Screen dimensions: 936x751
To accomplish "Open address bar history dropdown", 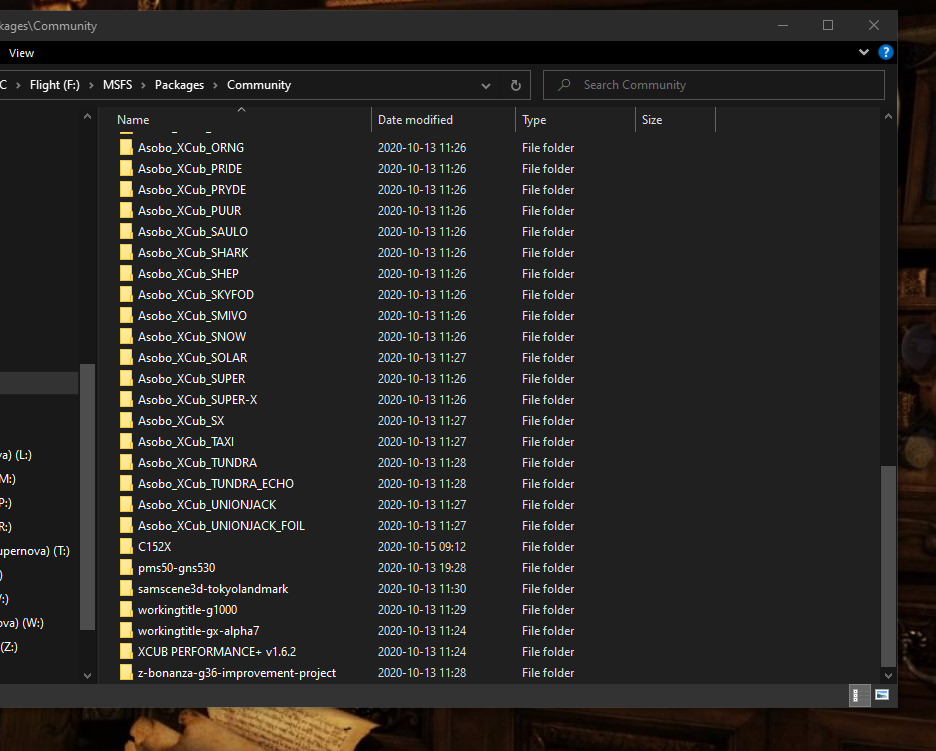I will [486, 85].
